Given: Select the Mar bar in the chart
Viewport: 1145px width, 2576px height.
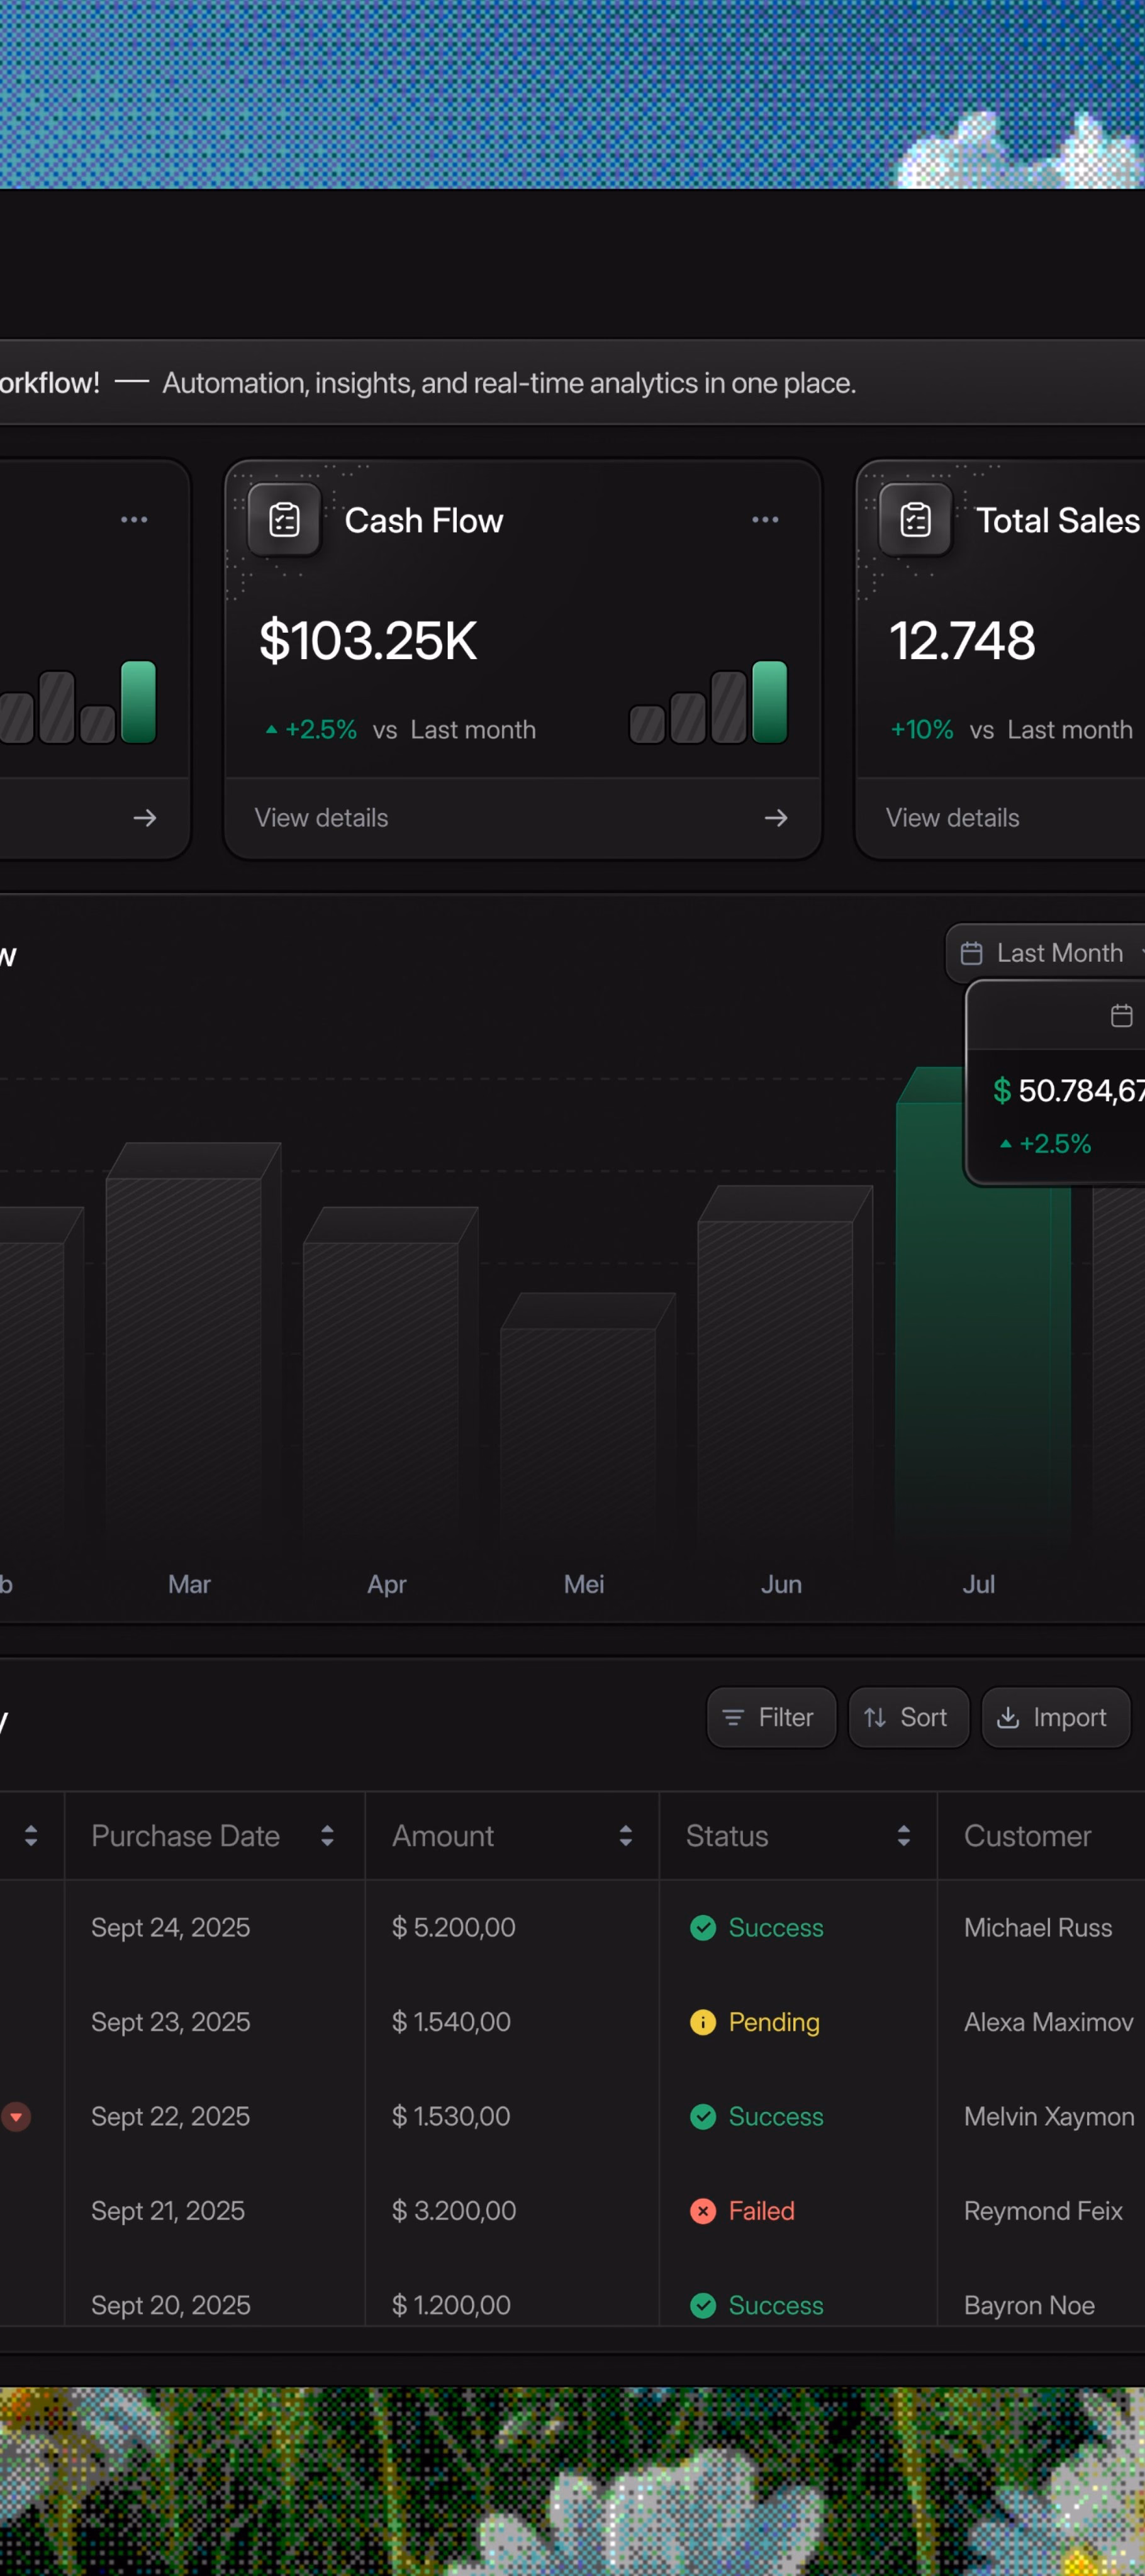Looking at the screenshot, I should coord(193,1345).
